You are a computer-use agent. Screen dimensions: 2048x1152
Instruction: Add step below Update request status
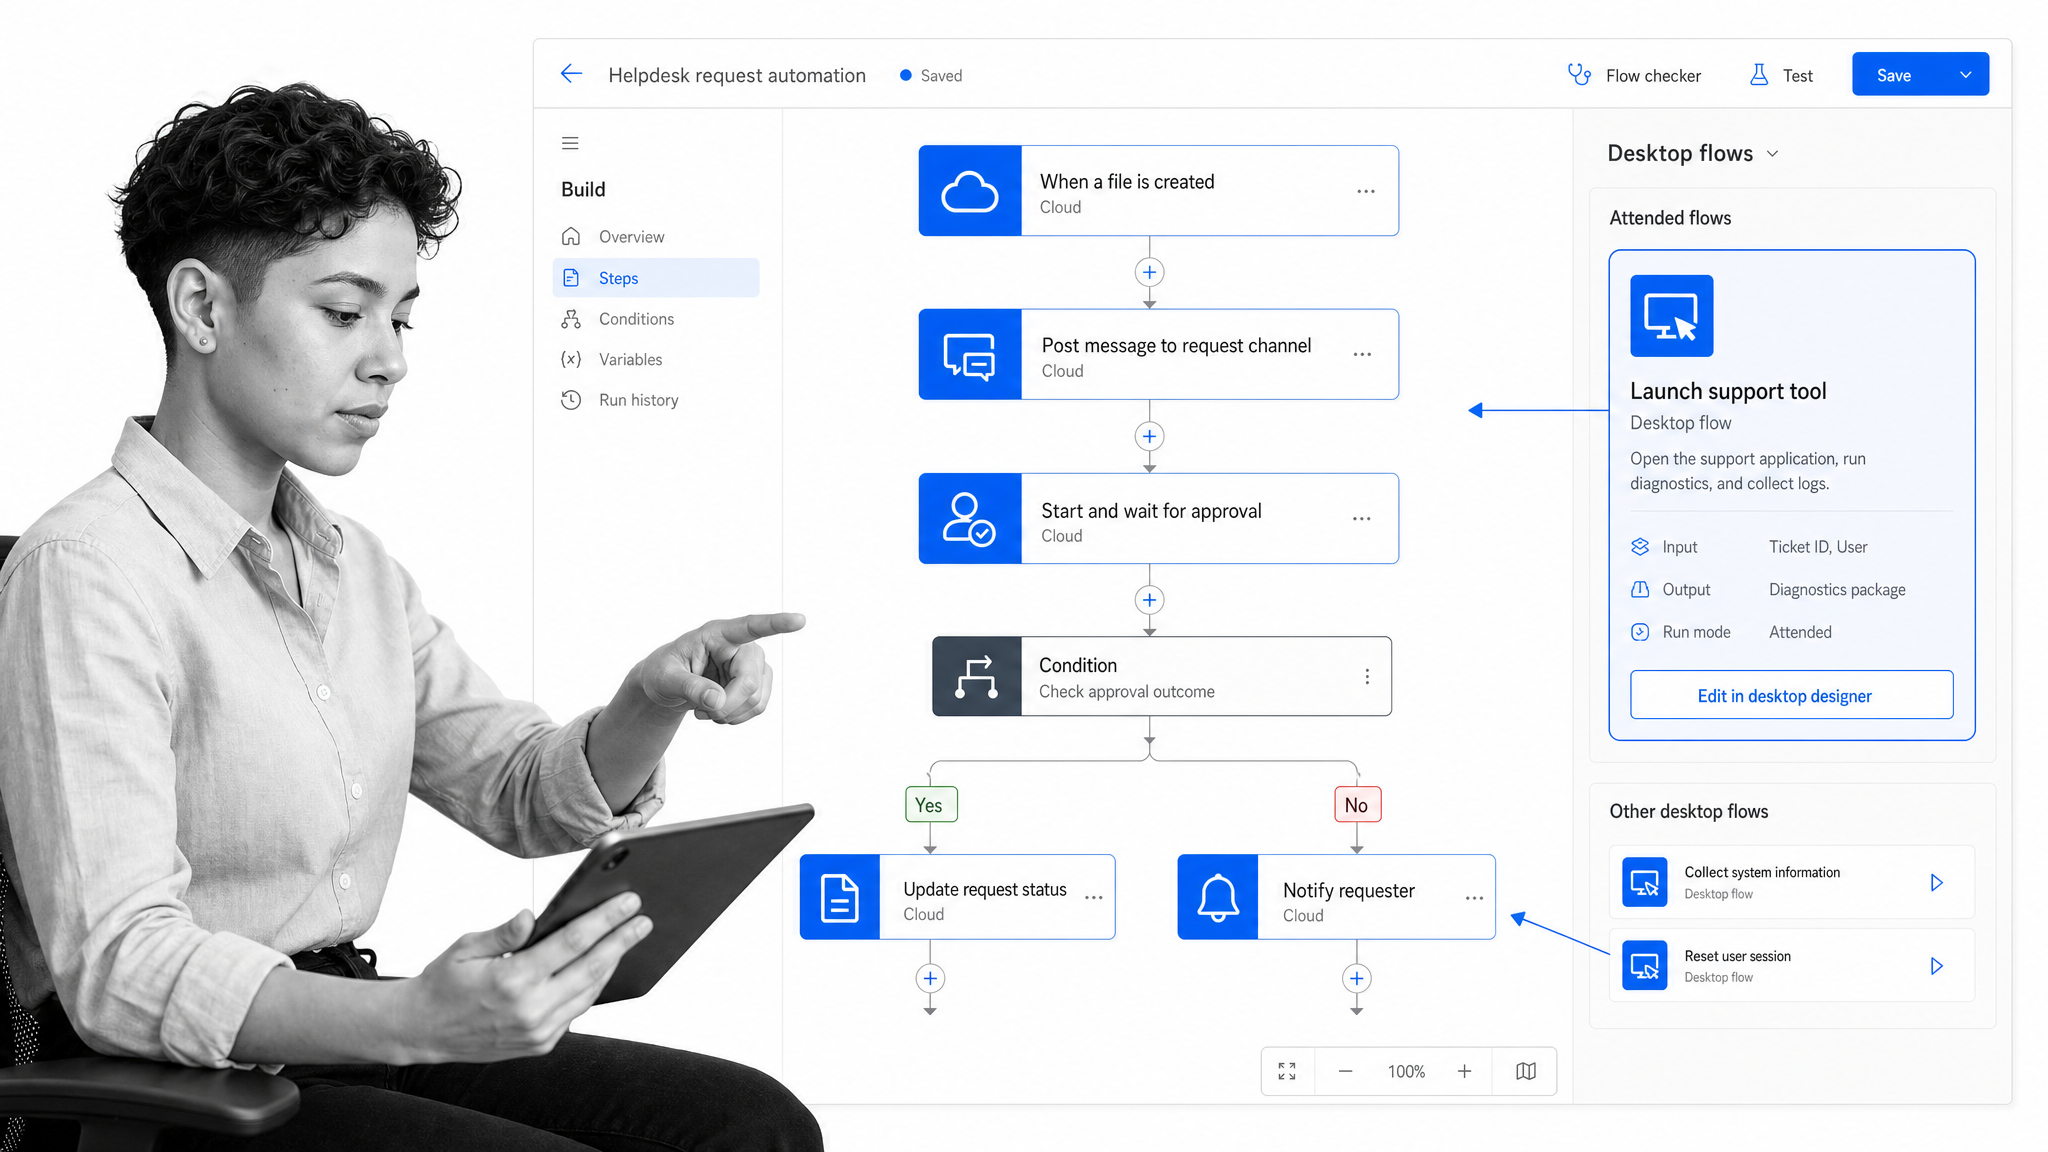click(x=930, y=978)
